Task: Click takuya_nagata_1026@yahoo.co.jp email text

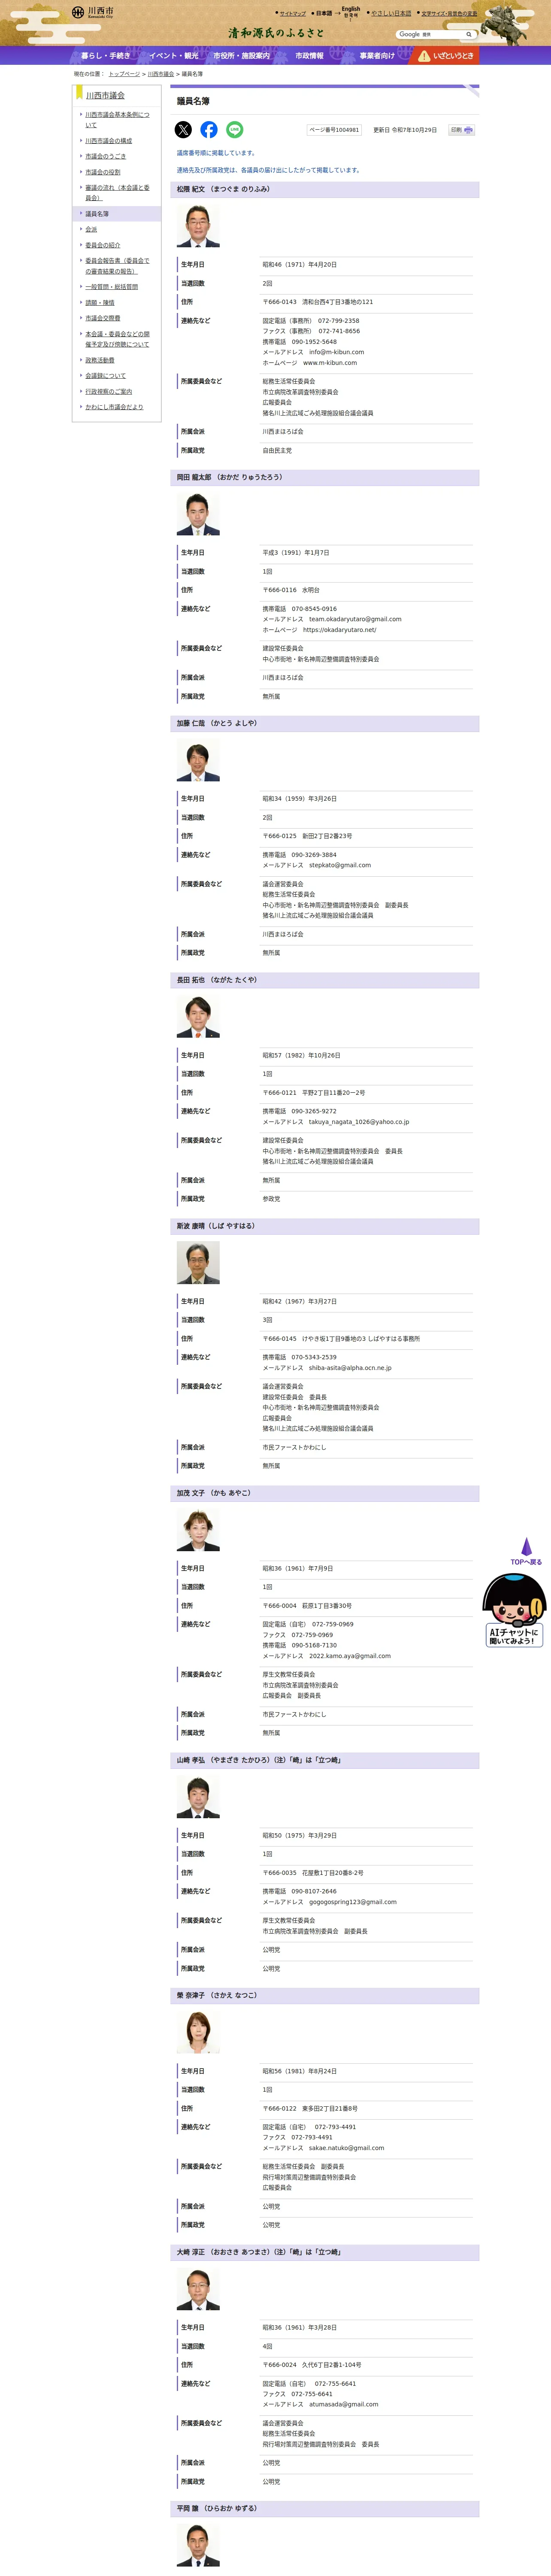Action: [359, 1122]
